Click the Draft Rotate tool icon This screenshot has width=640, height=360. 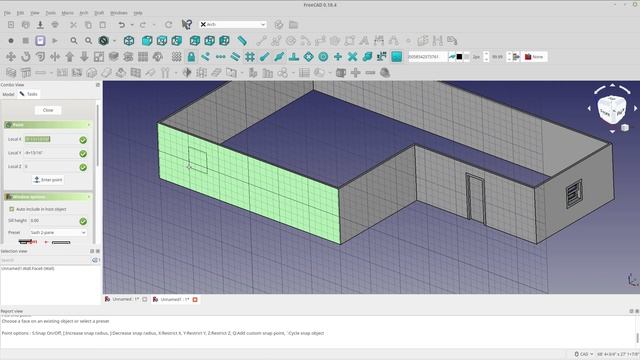26,57
